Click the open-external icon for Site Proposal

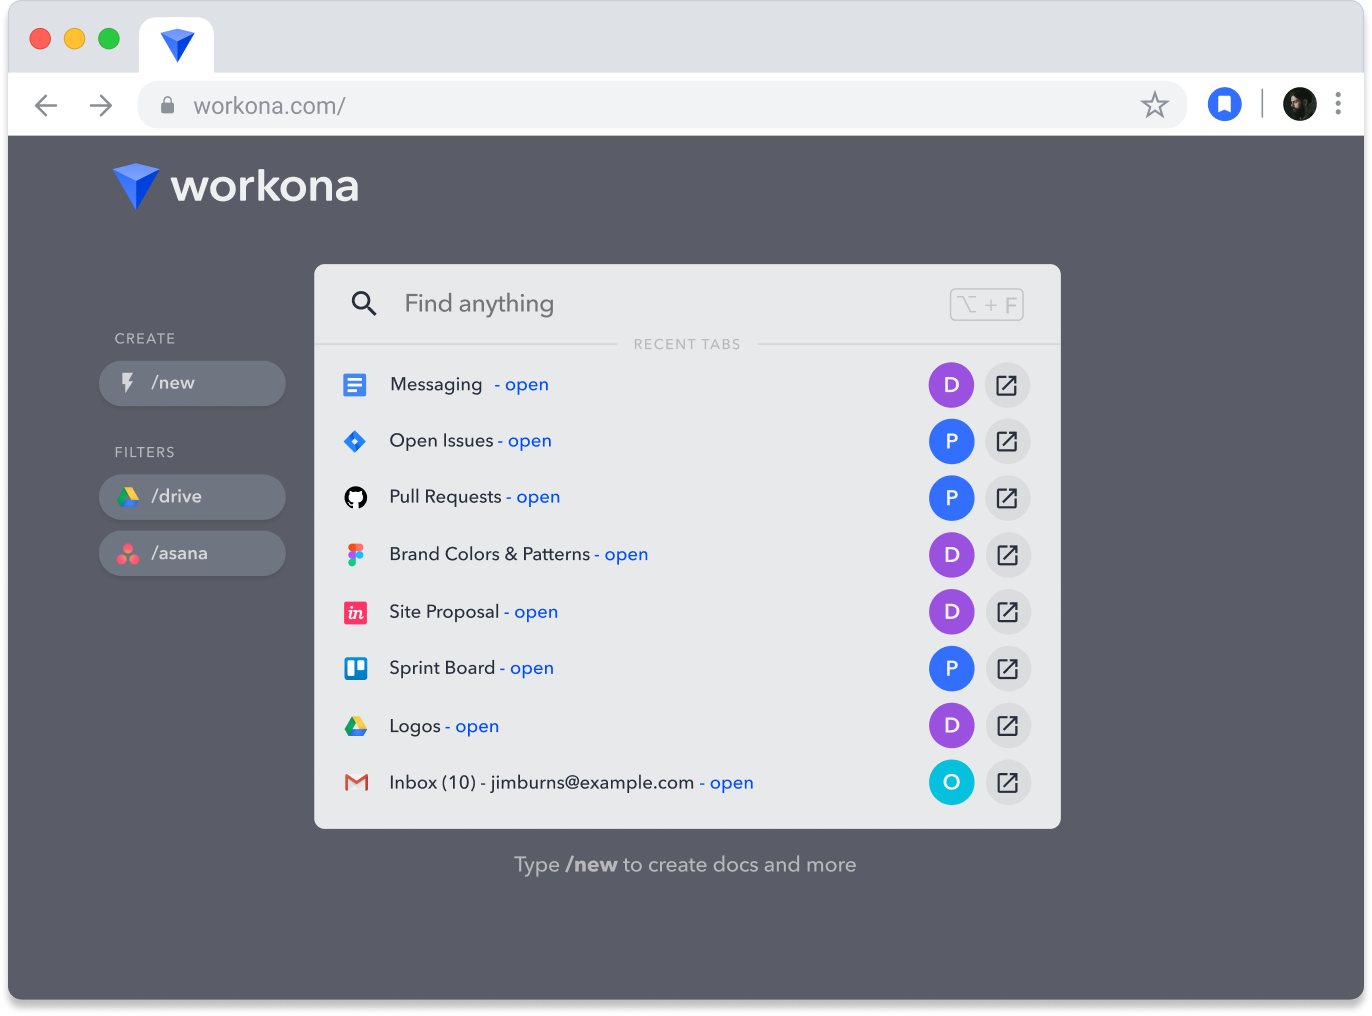[1008, 612]
